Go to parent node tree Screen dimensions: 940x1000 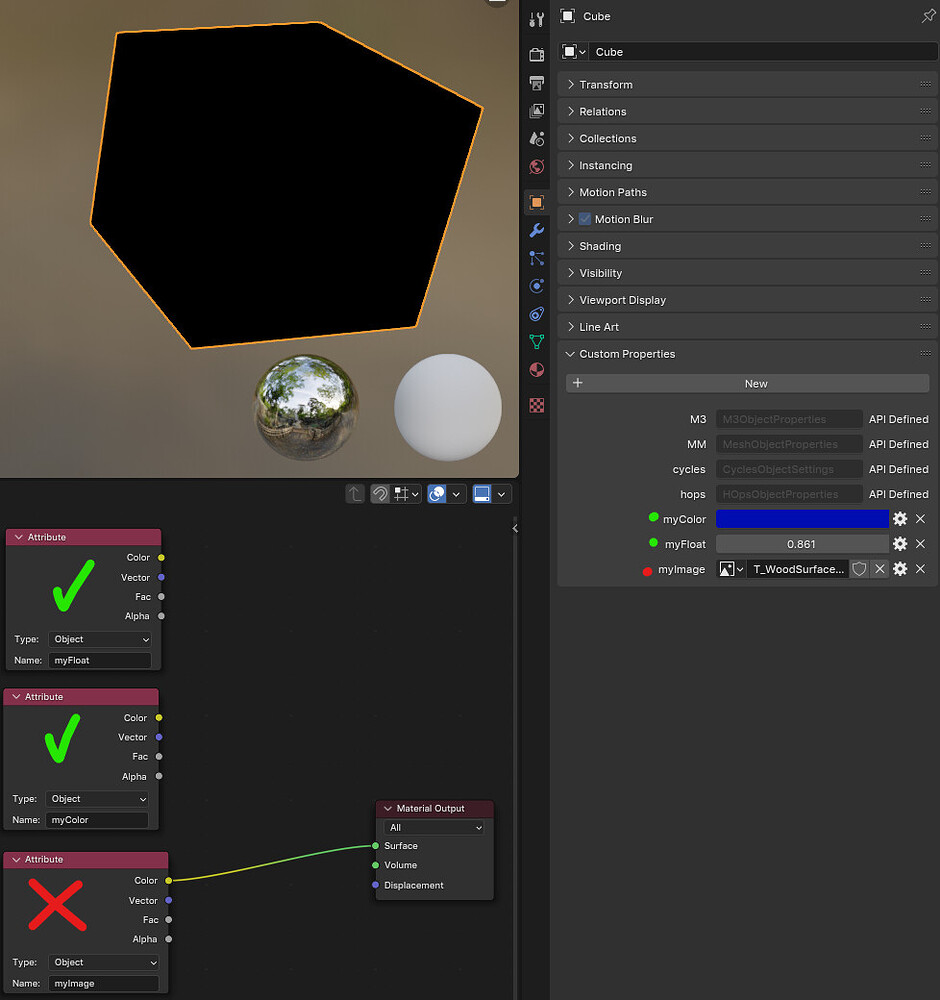click(x=355, y=494)
